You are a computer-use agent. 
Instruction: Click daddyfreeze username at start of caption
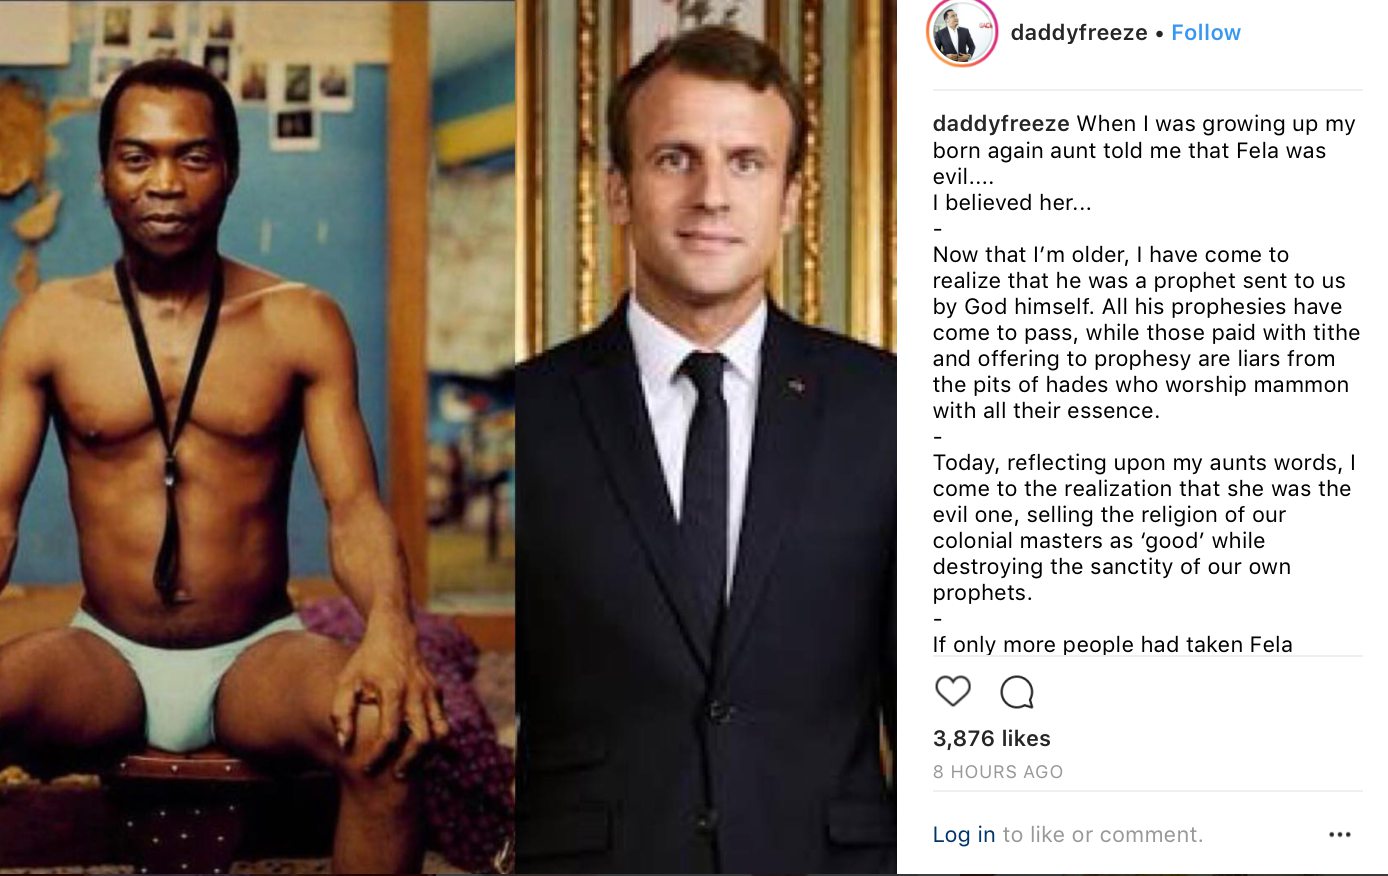coord(1001,124)
